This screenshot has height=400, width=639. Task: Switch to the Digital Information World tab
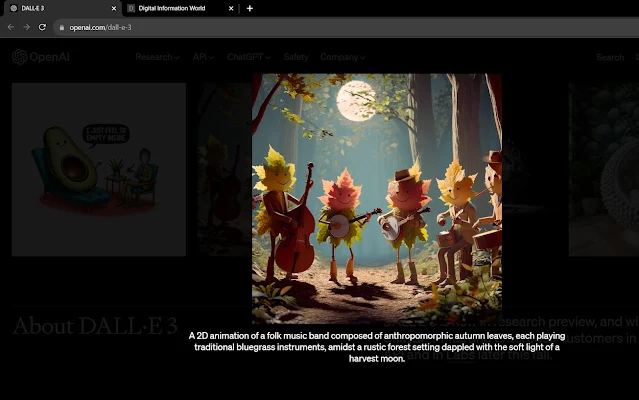point(179,8)
